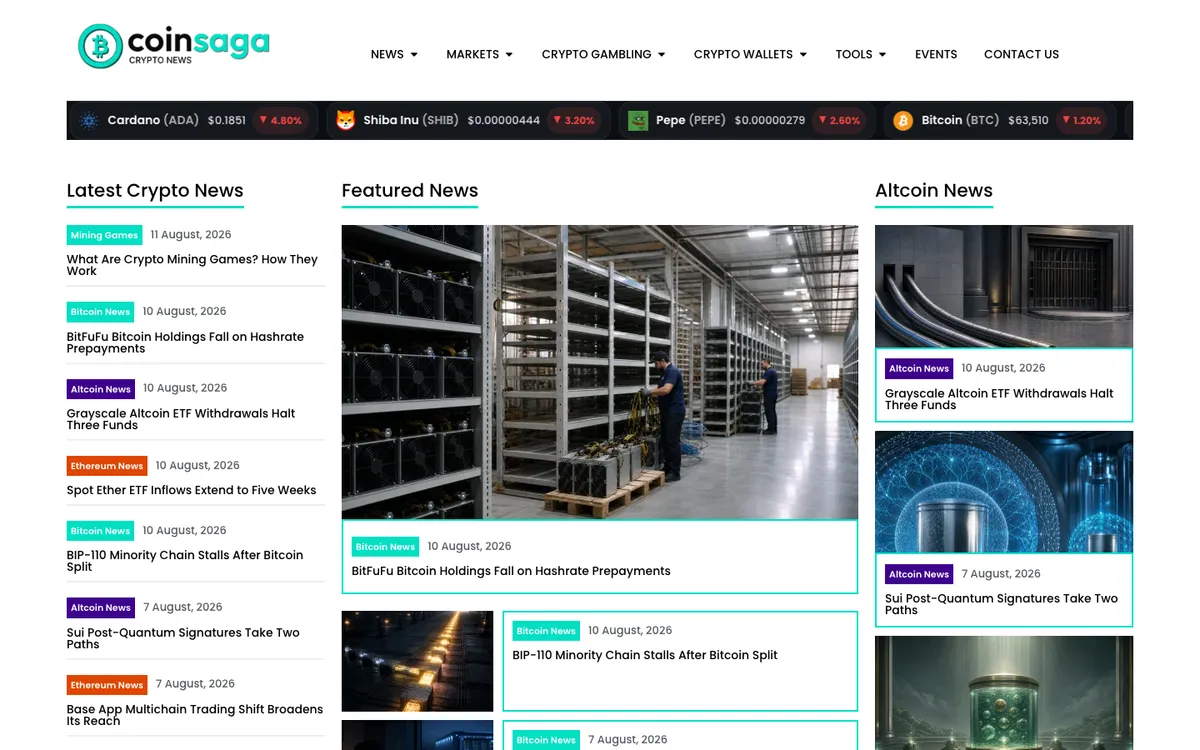Open the Contact Us menu item

point(1021,54)
